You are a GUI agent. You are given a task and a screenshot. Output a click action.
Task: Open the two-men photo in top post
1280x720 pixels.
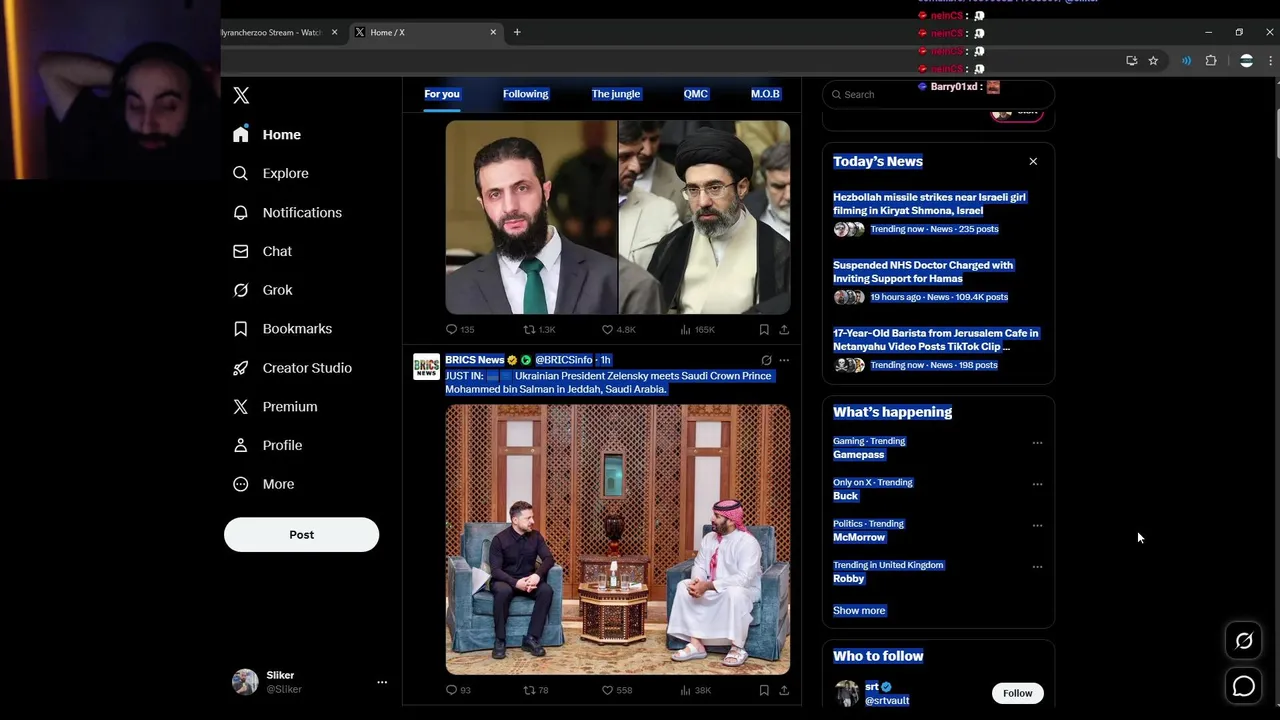point(618,217)
